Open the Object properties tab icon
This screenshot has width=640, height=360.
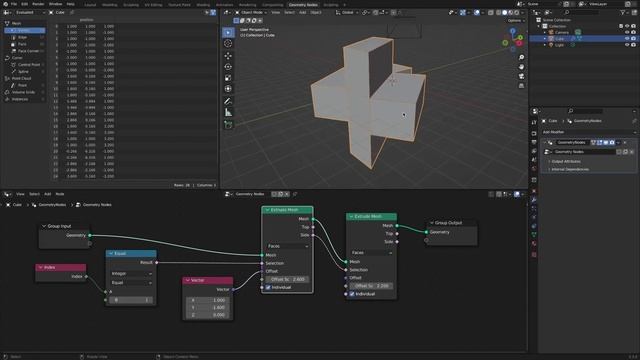(x=534, y=191)
